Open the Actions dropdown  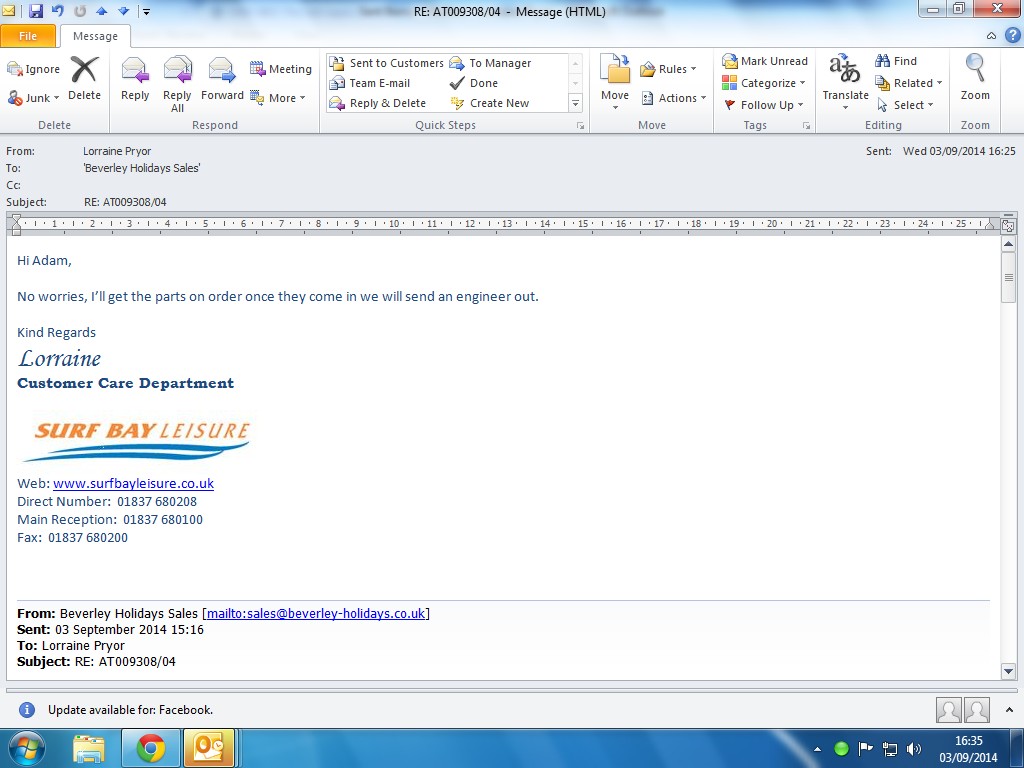click(674, 98)
